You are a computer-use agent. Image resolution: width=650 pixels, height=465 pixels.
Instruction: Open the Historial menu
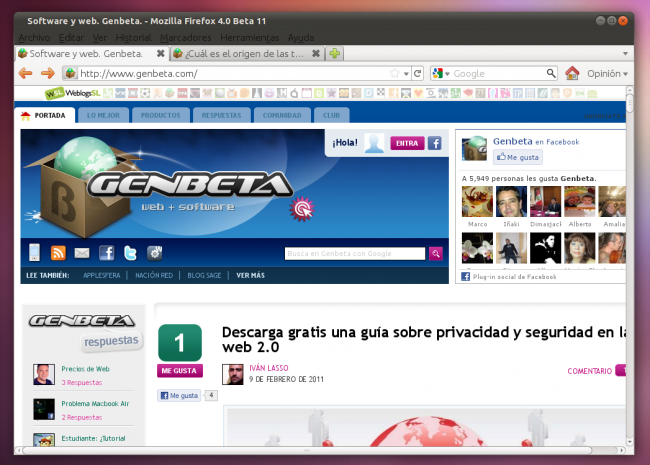pos(133,38)
